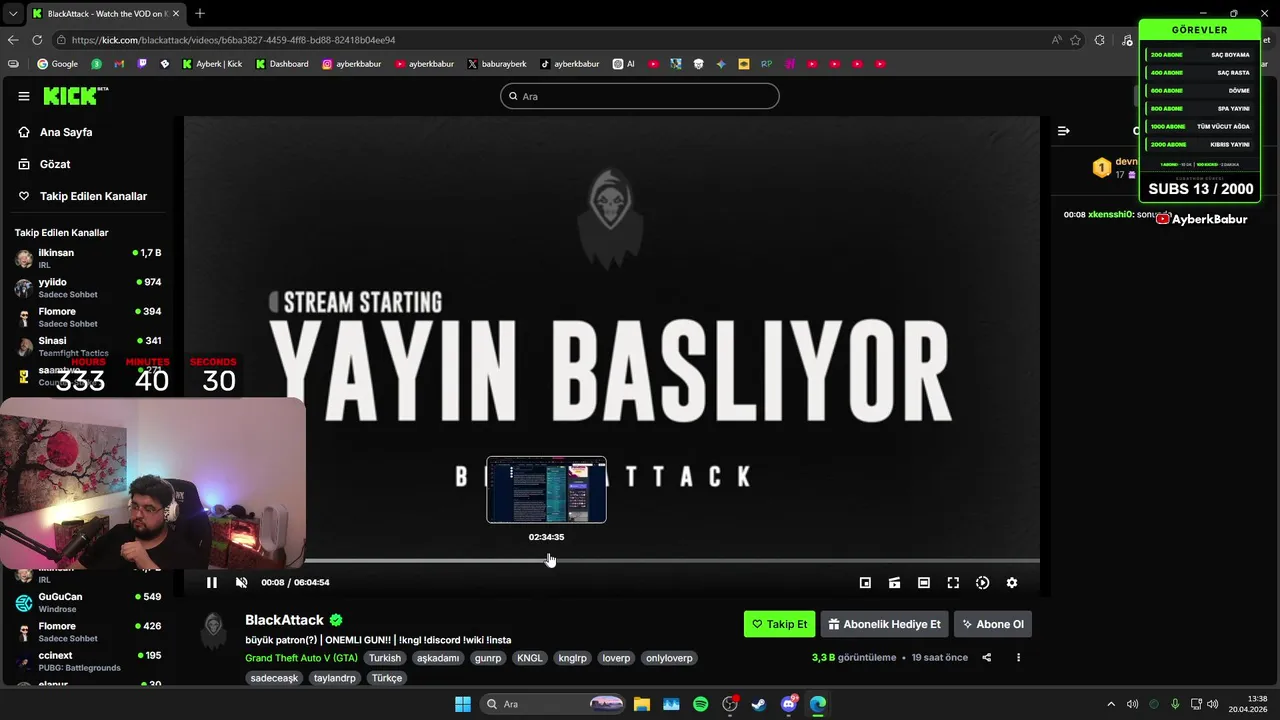
Task: Focus the Ara search field on Kick
Action: coord(640,96)
